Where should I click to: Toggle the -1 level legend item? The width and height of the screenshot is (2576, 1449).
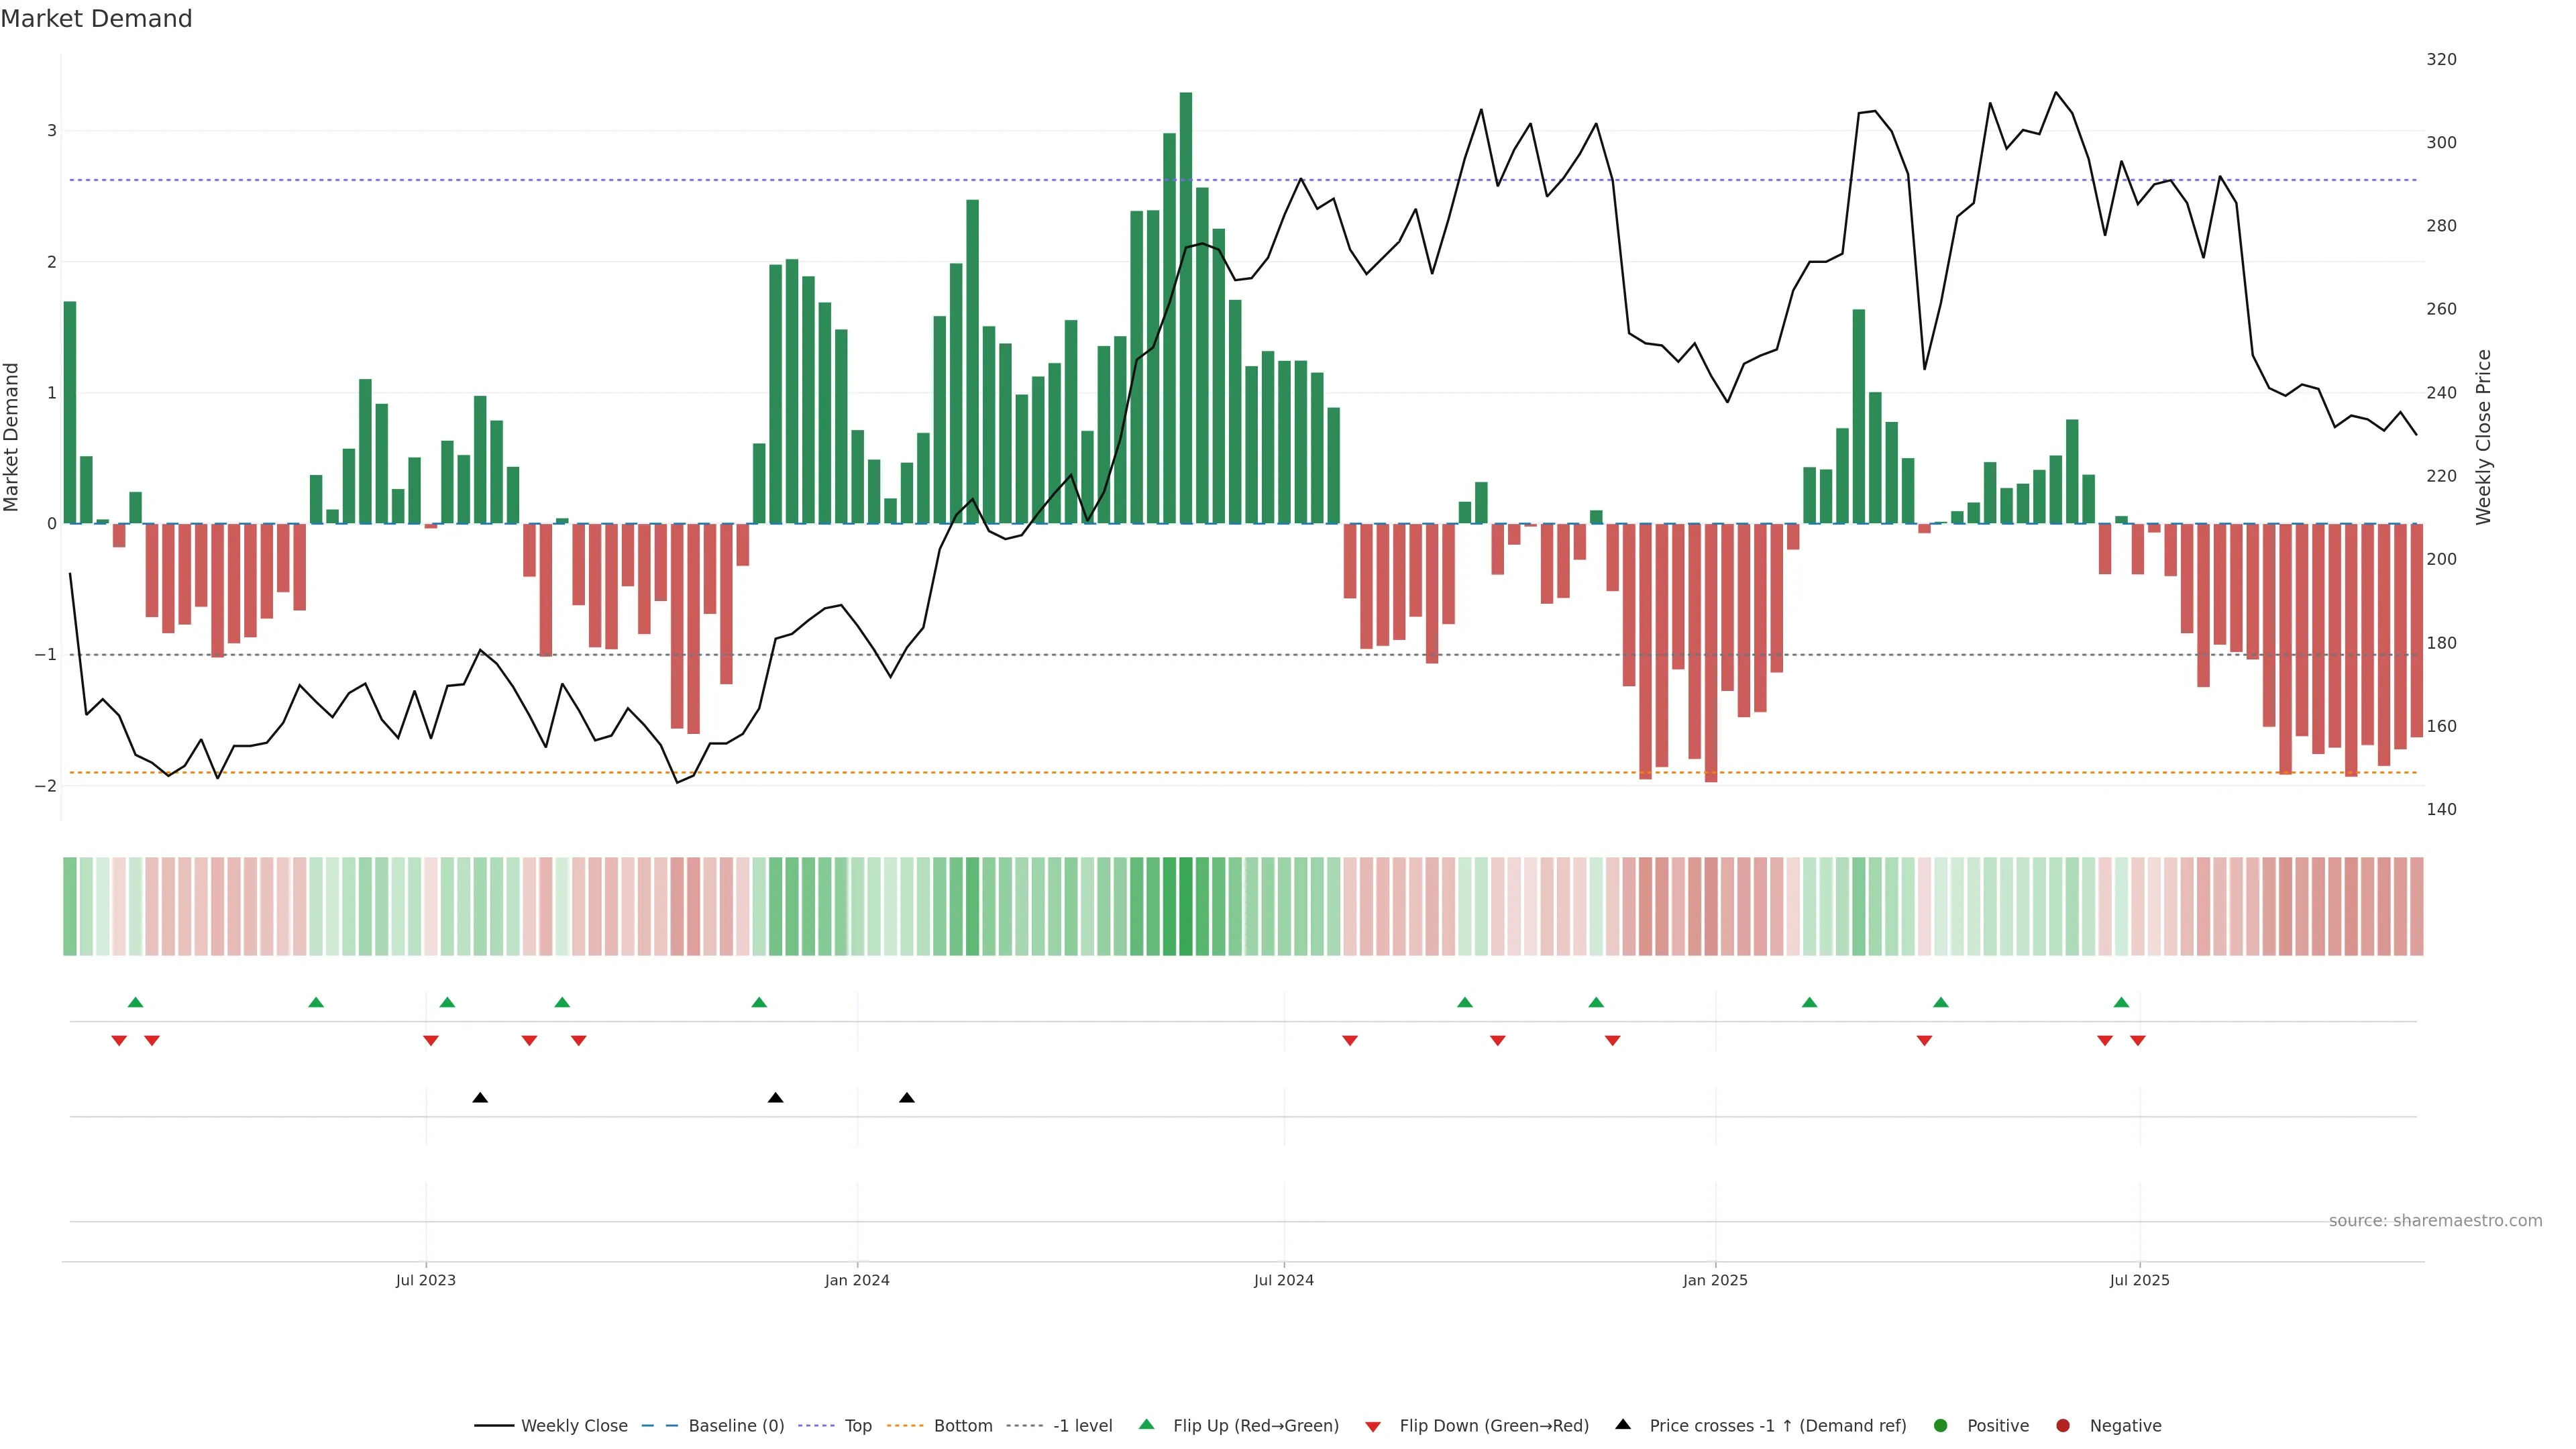[1082, 1425]
